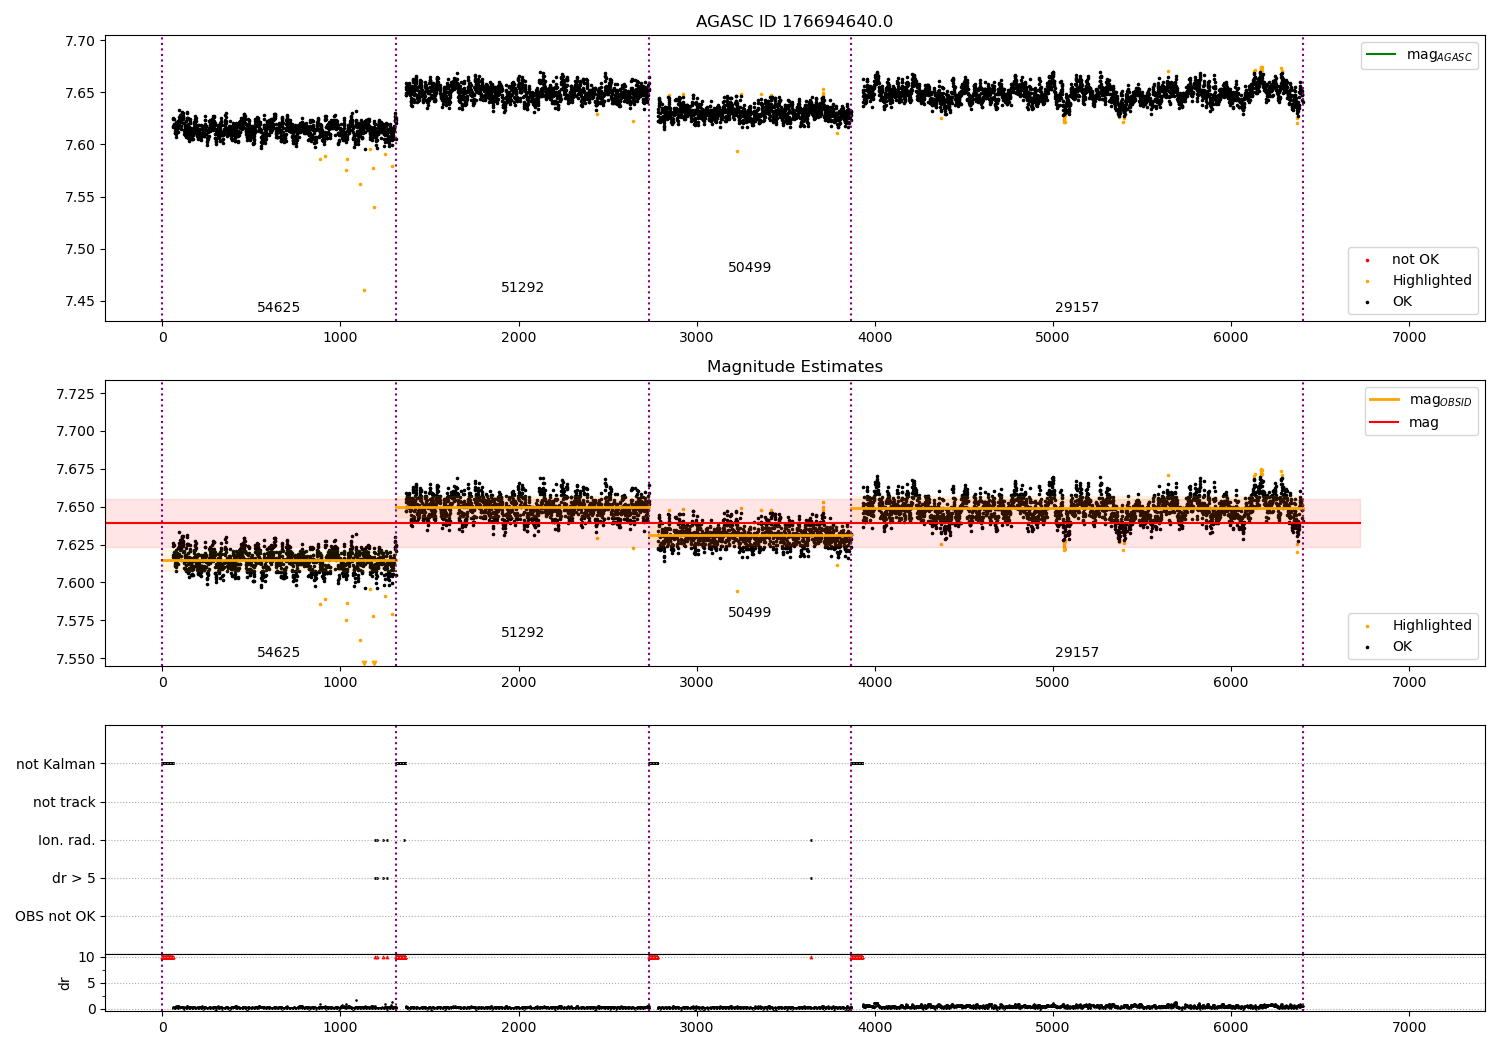Viewport: 1500px width, 1050px height.
Task: Click OBSID label 50499 in Magnitude Estimates plot
Action: pyautogui.click(x=749, y=613)
